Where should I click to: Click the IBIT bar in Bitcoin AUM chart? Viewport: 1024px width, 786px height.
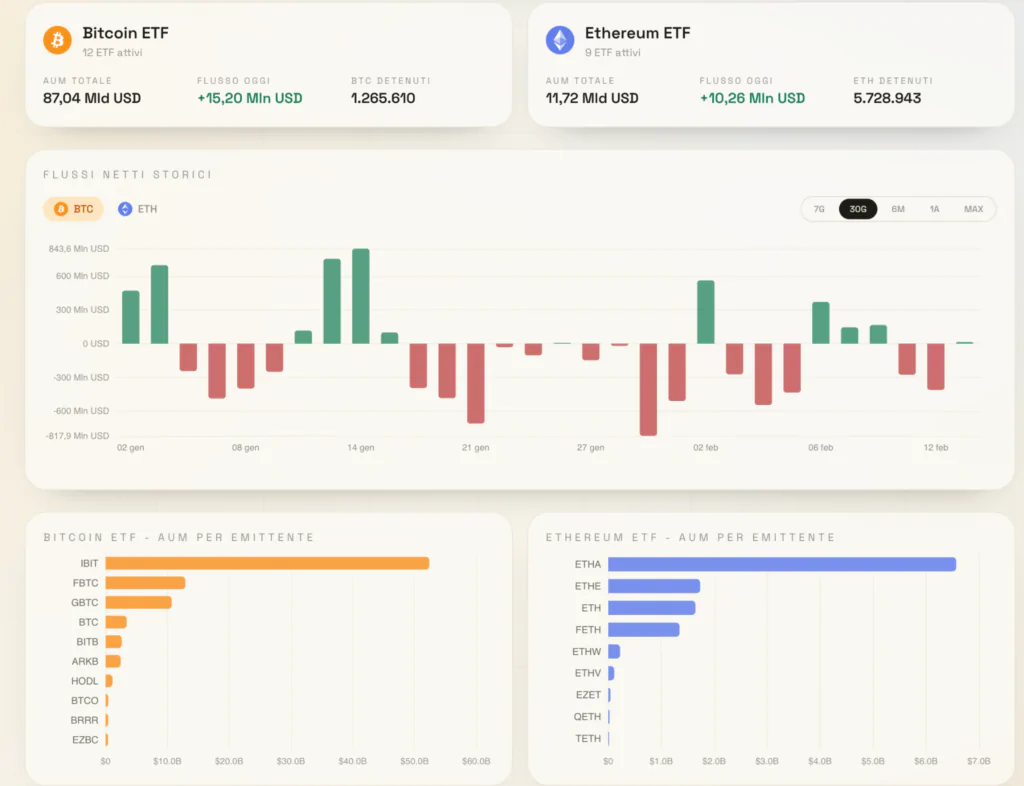click(x=267, y=563)
